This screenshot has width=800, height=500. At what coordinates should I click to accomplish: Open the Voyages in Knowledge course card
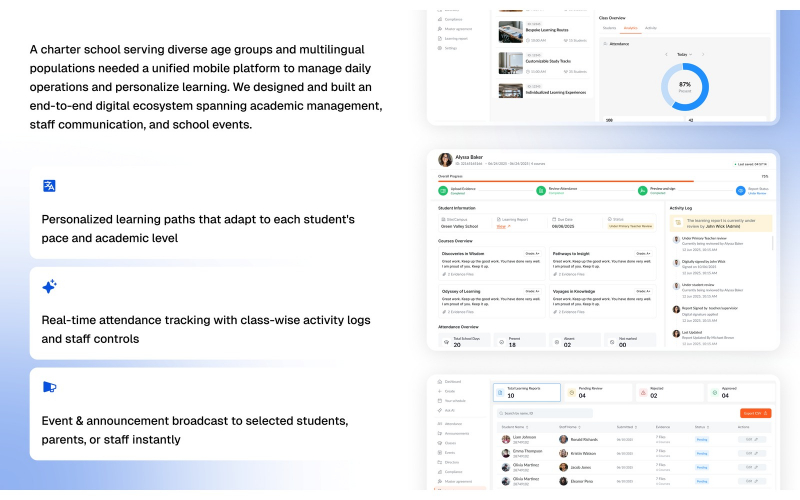click(603, 301)
